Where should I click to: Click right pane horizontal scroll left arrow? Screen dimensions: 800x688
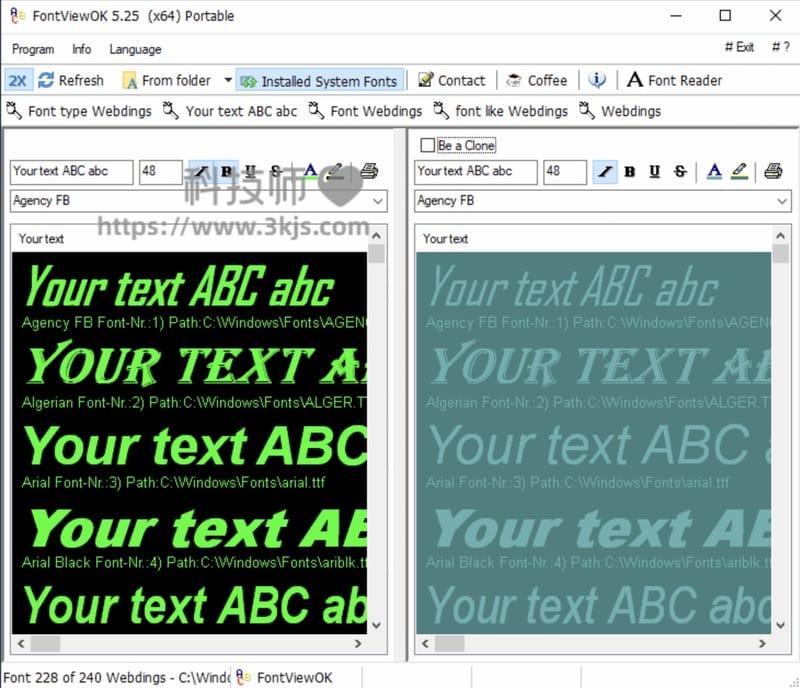[425, 644]
